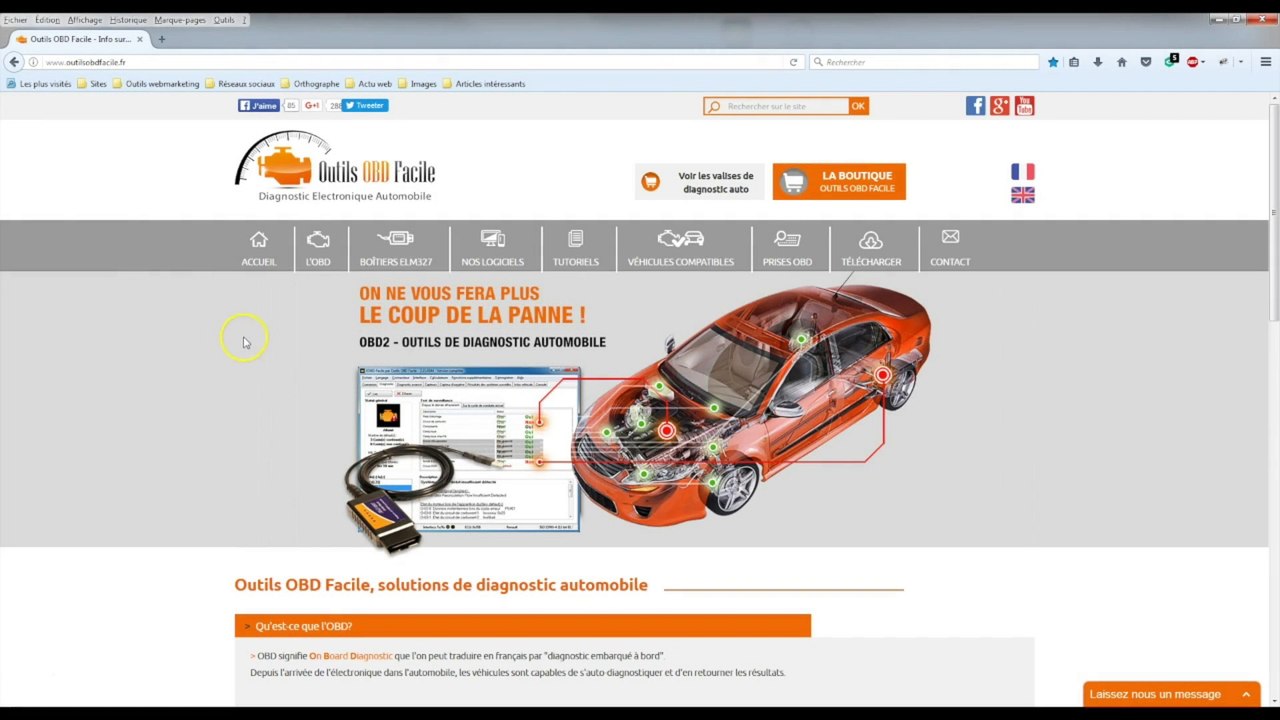Open the Nos Logiciels navigation item
Screen dimensions: 1280x720
coord(492,248)
